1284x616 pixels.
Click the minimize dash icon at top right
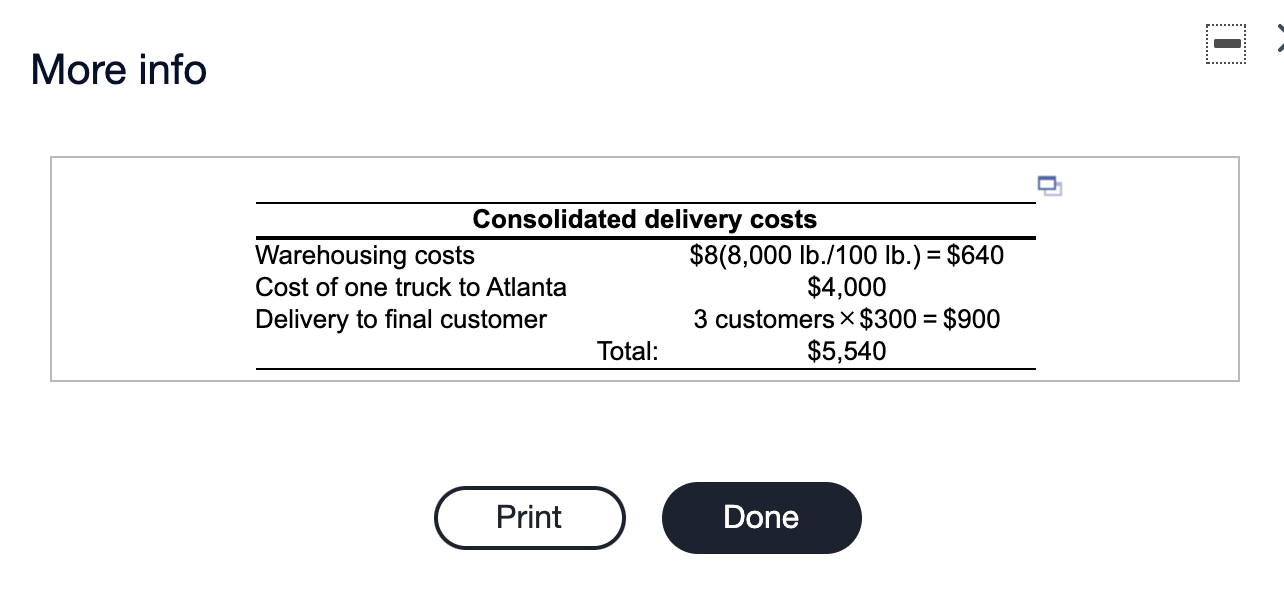click(x=1226, y=43)
